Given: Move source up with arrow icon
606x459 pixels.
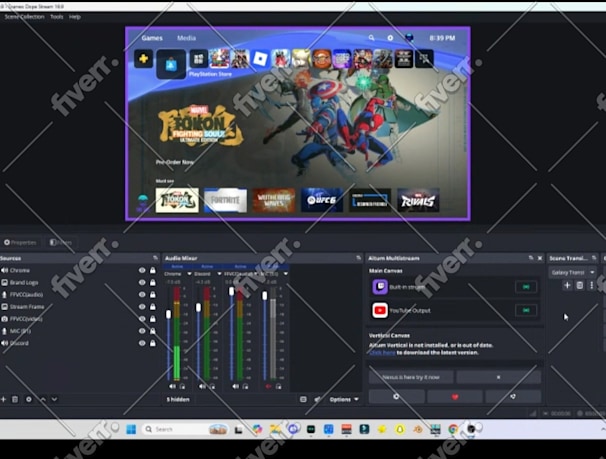Looking at the screenshot, I should click(x=43, y=399).
